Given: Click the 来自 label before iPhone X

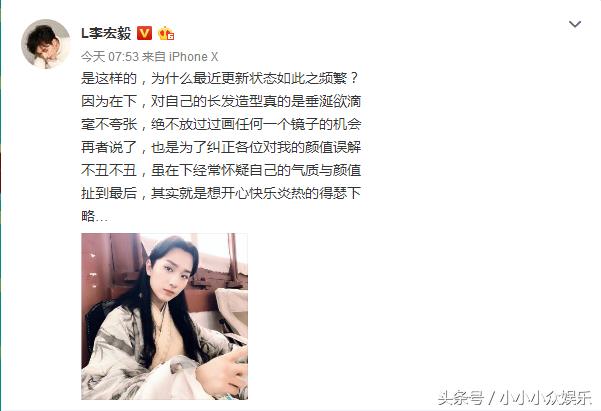Looking at the screenshot, I should [x=153, y=57].
